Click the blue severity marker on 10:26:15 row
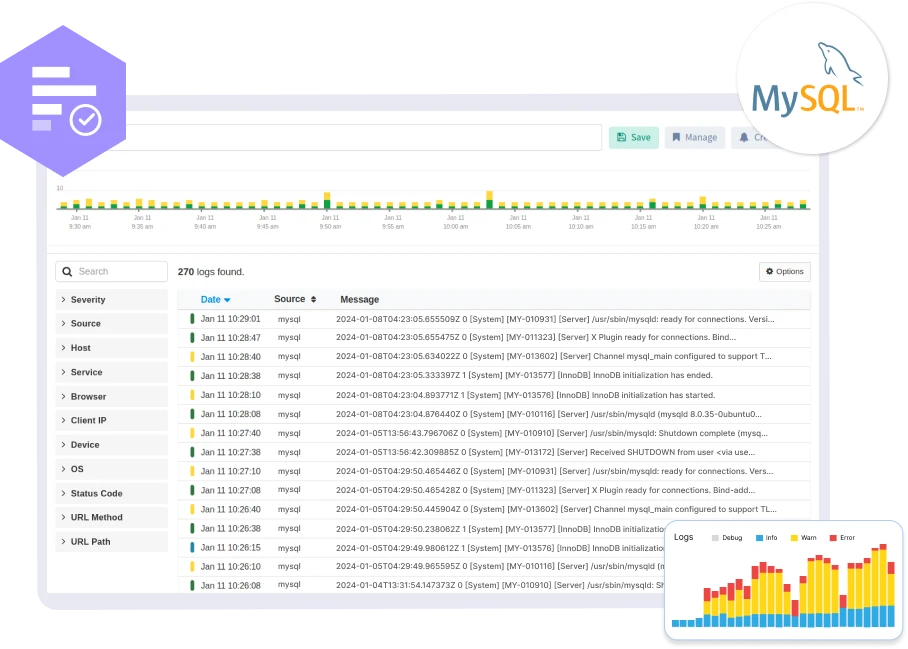Screen dimensions: 908x649 point(192,547)
